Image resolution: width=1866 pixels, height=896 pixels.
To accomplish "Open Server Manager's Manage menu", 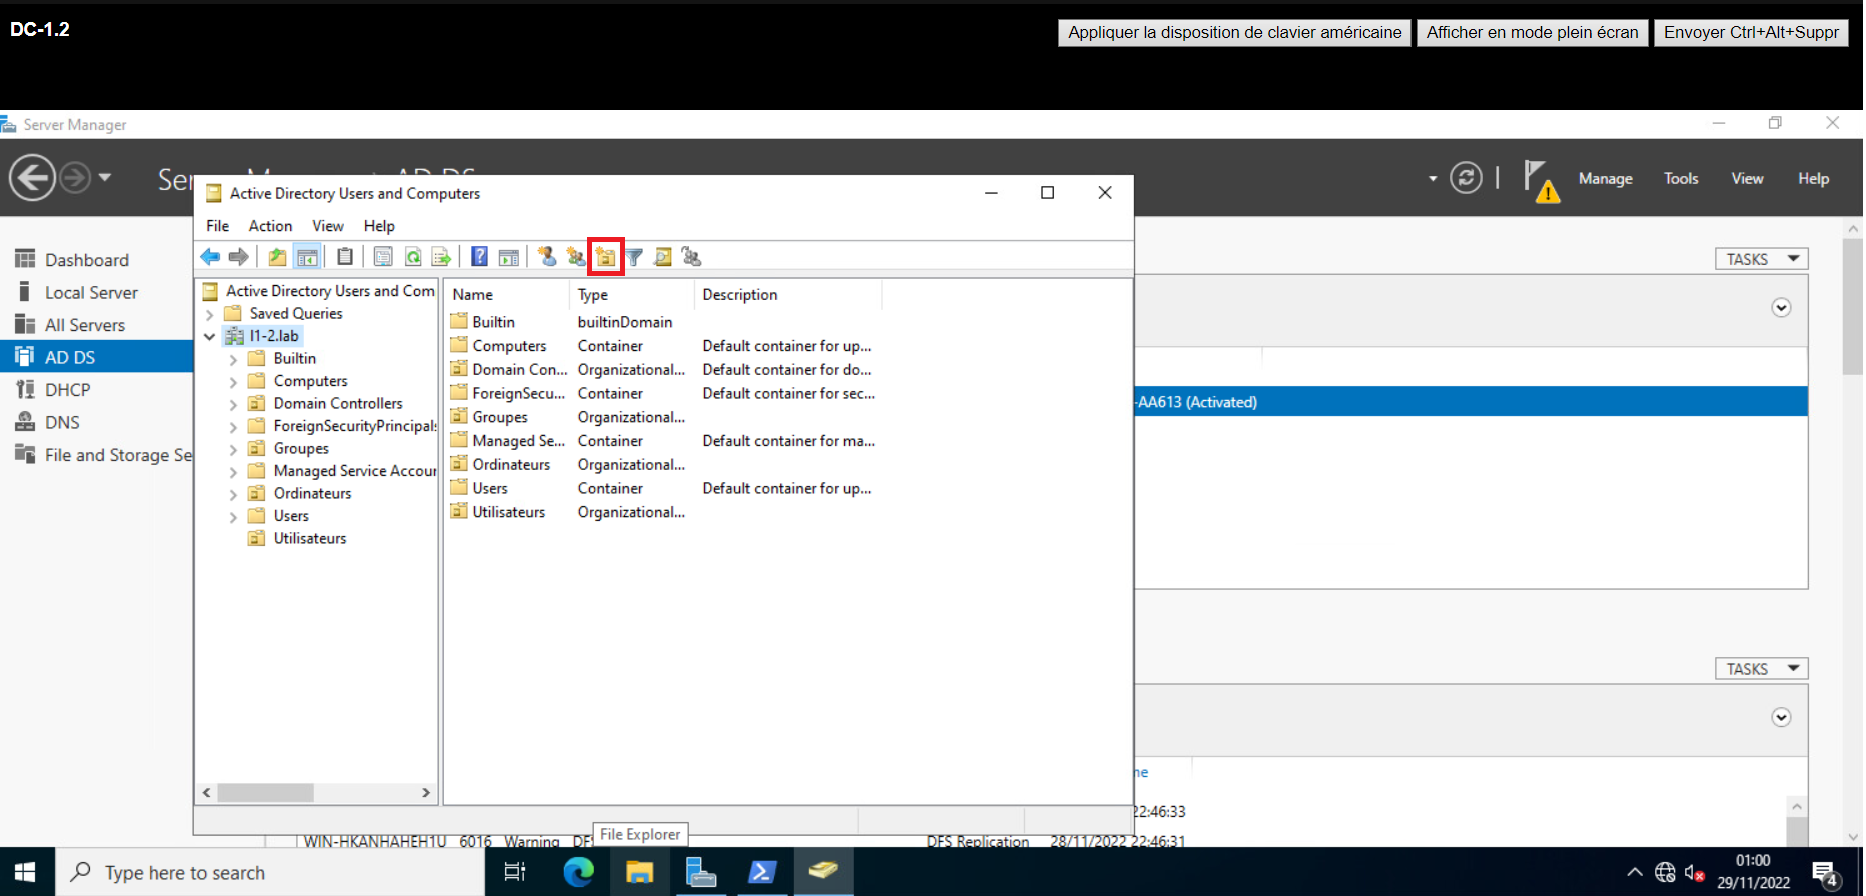I will (x=1605, y=178).
